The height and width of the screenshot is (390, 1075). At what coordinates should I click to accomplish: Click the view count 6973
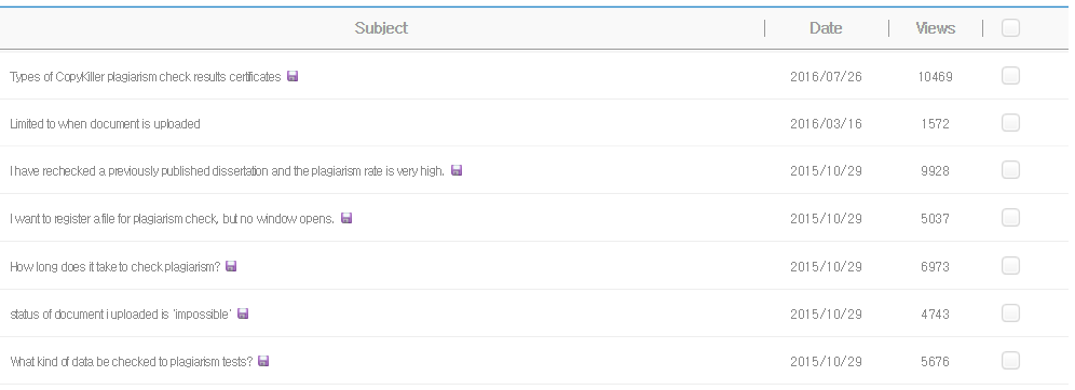click(x=935, y=267)
